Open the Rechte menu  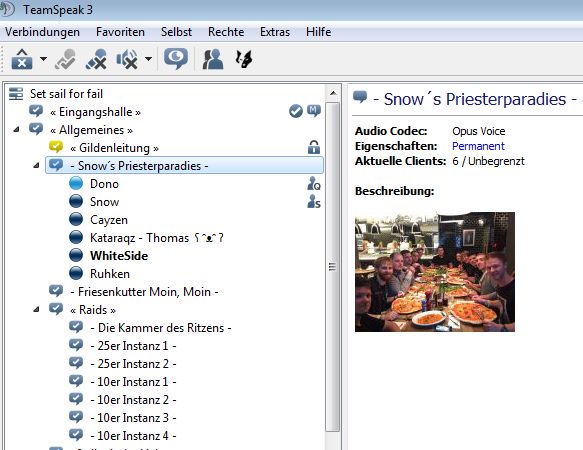tap(226, 32)
